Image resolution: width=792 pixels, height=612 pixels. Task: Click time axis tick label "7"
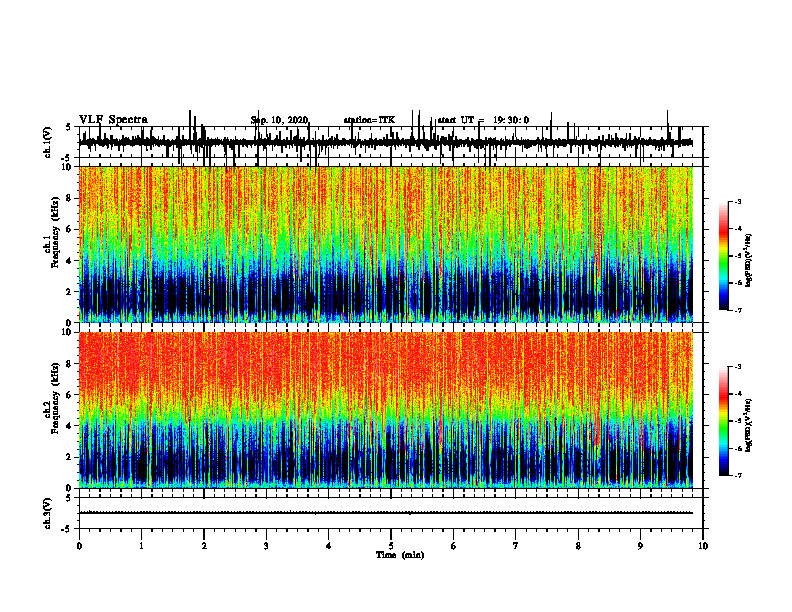(516, 546)
